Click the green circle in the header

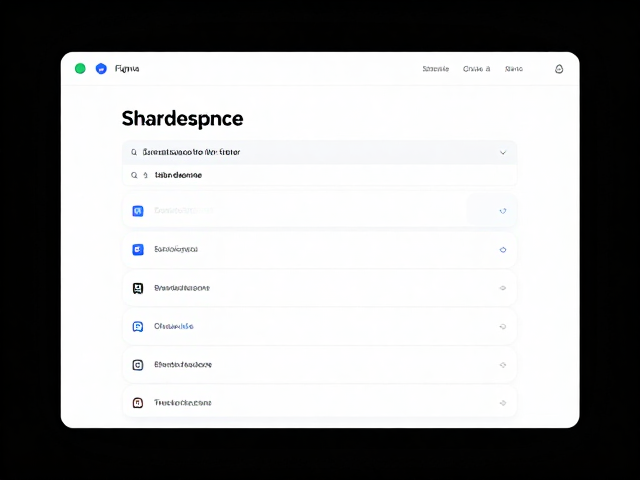point(80,69)
